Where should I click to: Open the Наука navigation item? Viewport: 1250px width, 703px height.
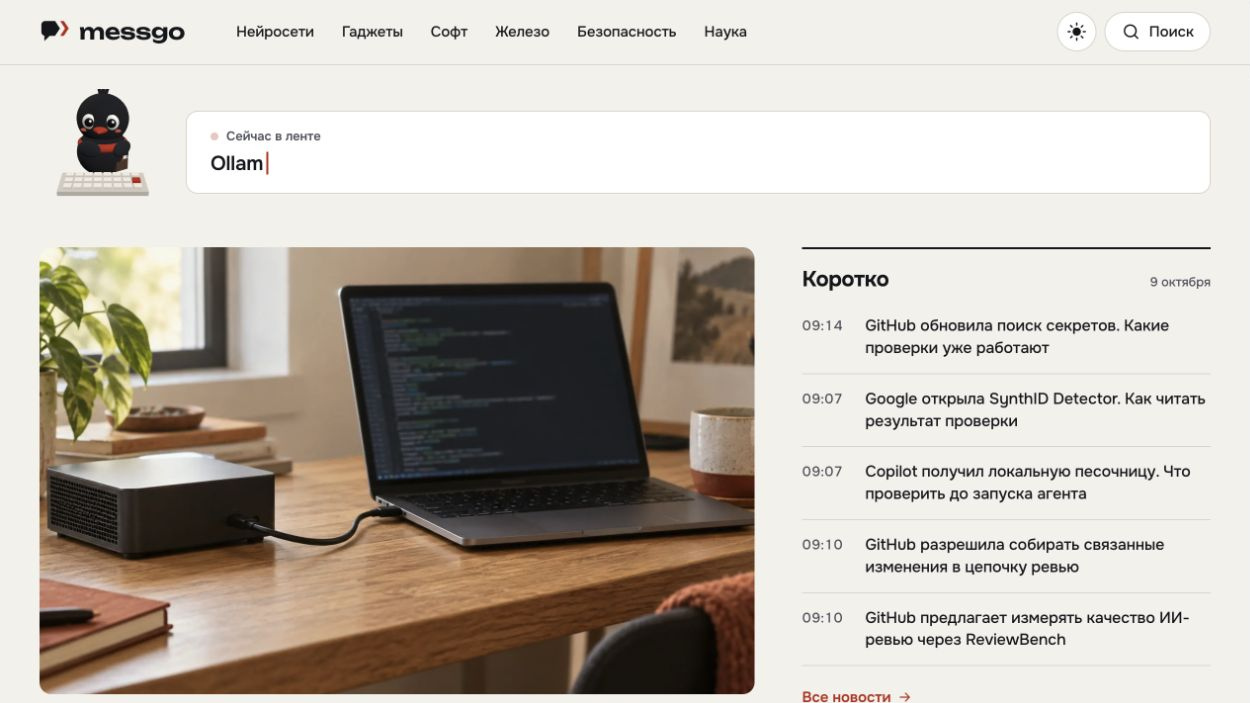pos(725,32)
